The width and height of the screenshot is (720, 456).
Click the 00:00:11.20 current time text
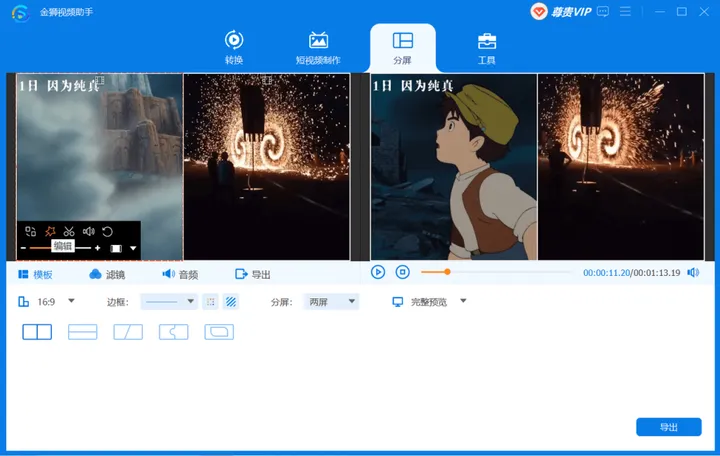pyautogui.click(x=606, y=273)
